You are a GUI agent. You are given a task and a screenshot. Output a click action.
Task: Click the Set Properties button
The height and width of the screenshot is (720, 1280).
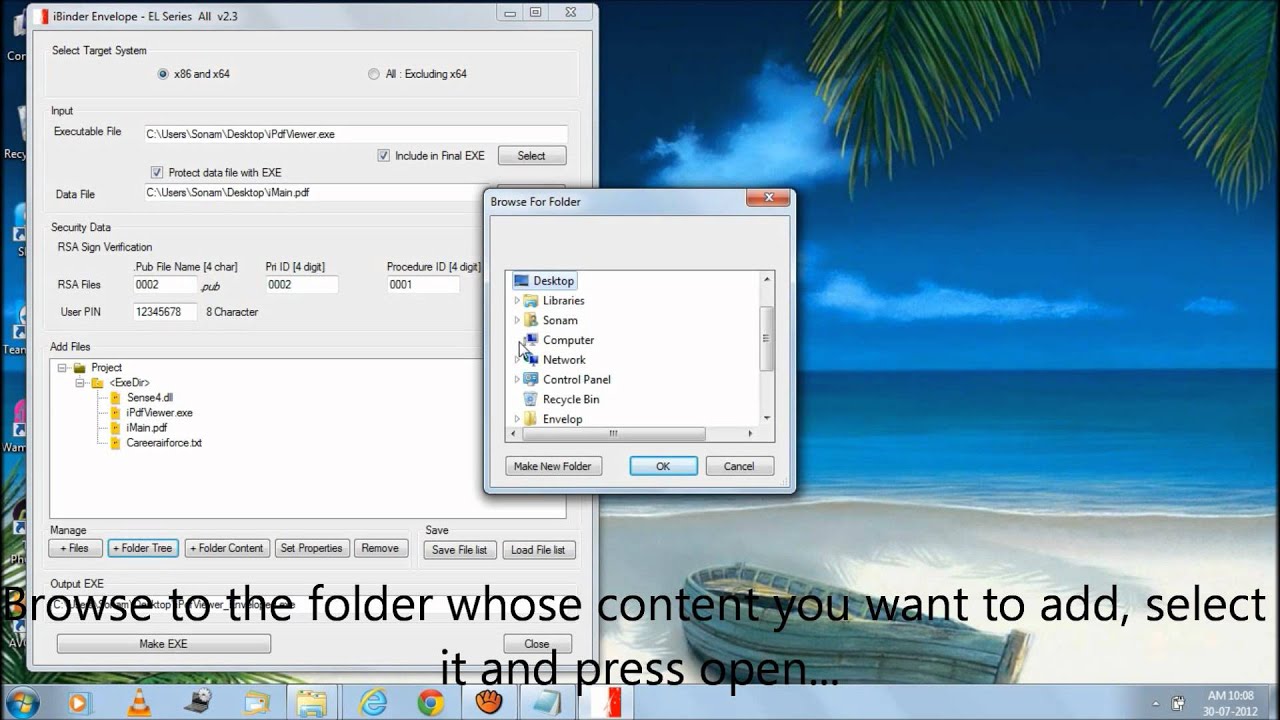312,548
